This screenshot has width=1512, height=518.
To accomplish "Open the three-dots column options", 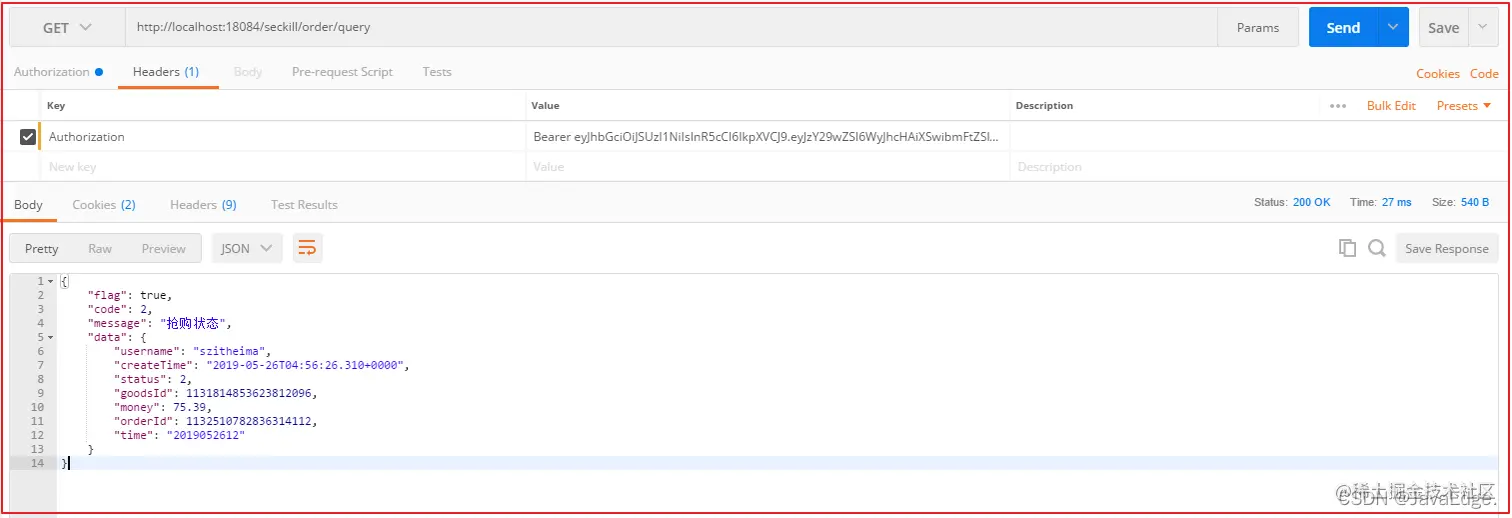I will (x=1338, y=106).
